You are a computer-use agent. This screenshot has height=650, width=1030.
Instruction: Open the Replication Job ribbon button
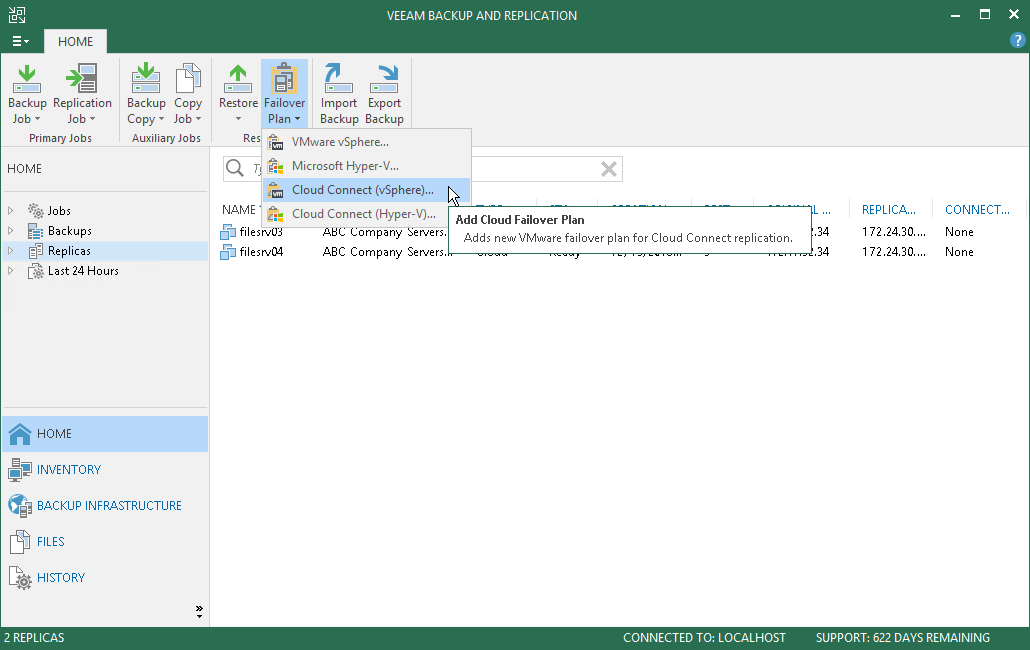tap(82, 93)
